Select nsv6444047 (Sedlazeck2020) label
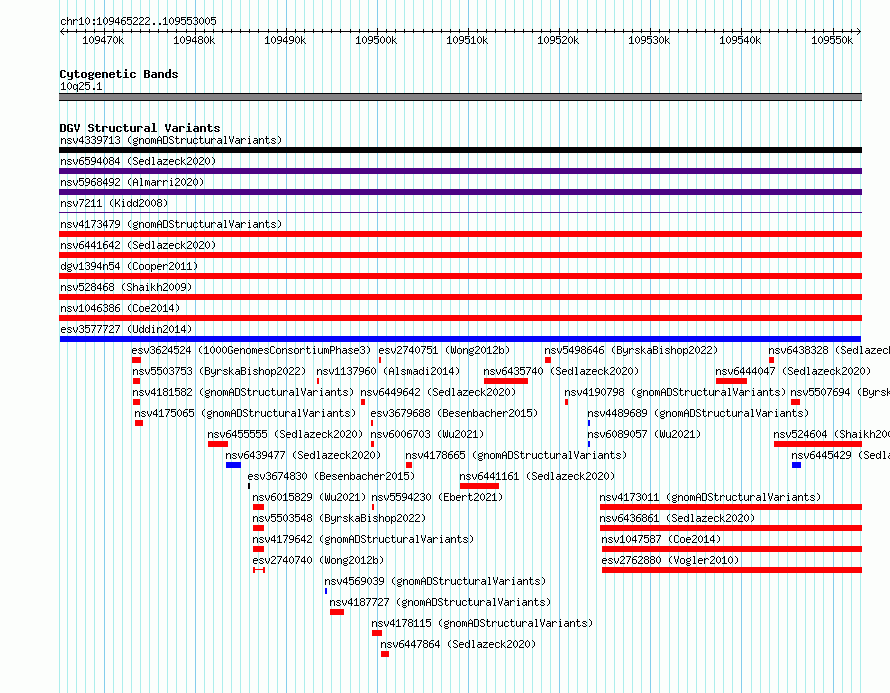Viewport: 890px width, 693px height. tap(794, 371)
